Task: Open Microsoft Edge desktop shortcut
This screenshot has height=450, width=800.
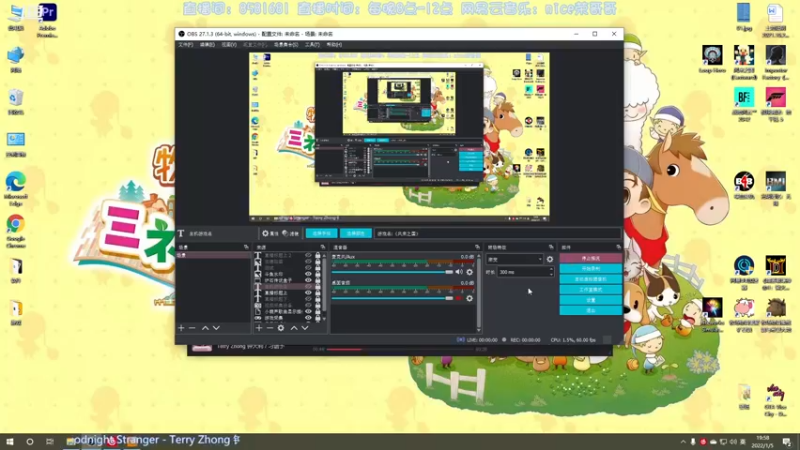Action: tap(15, 189)
